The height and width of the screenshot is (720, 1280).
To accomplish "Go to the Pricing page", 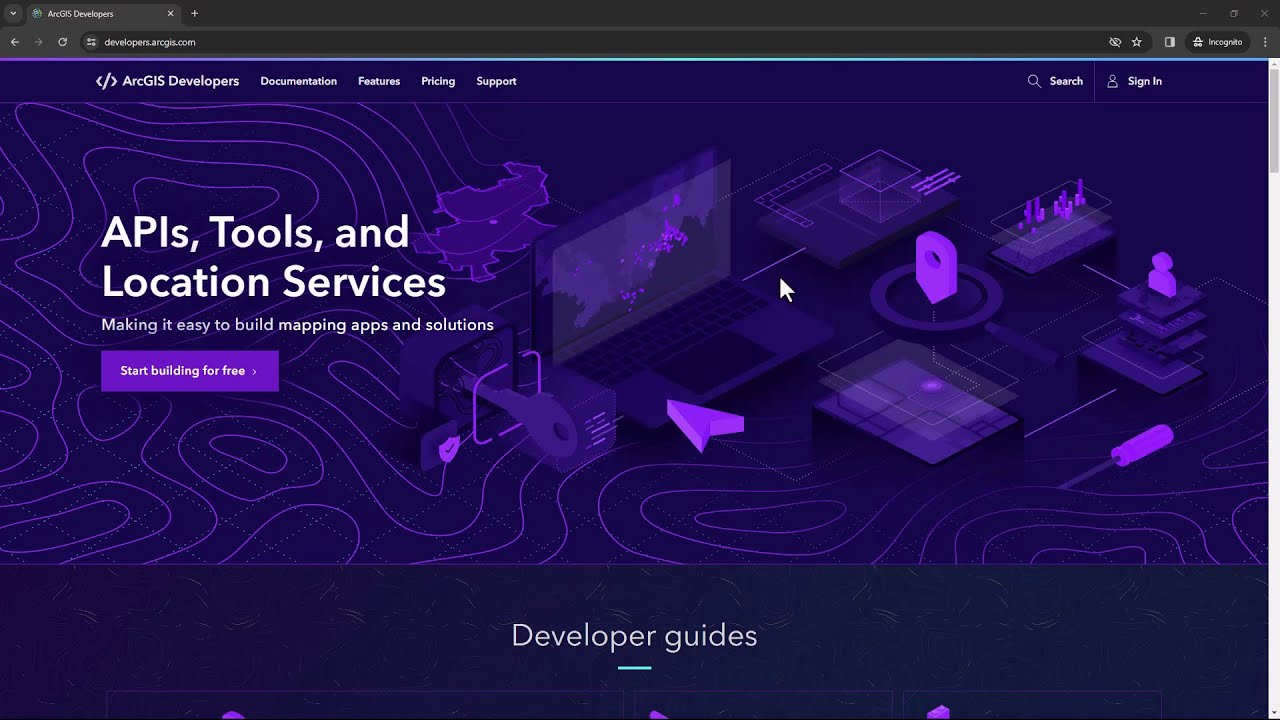I will point(438,81).
